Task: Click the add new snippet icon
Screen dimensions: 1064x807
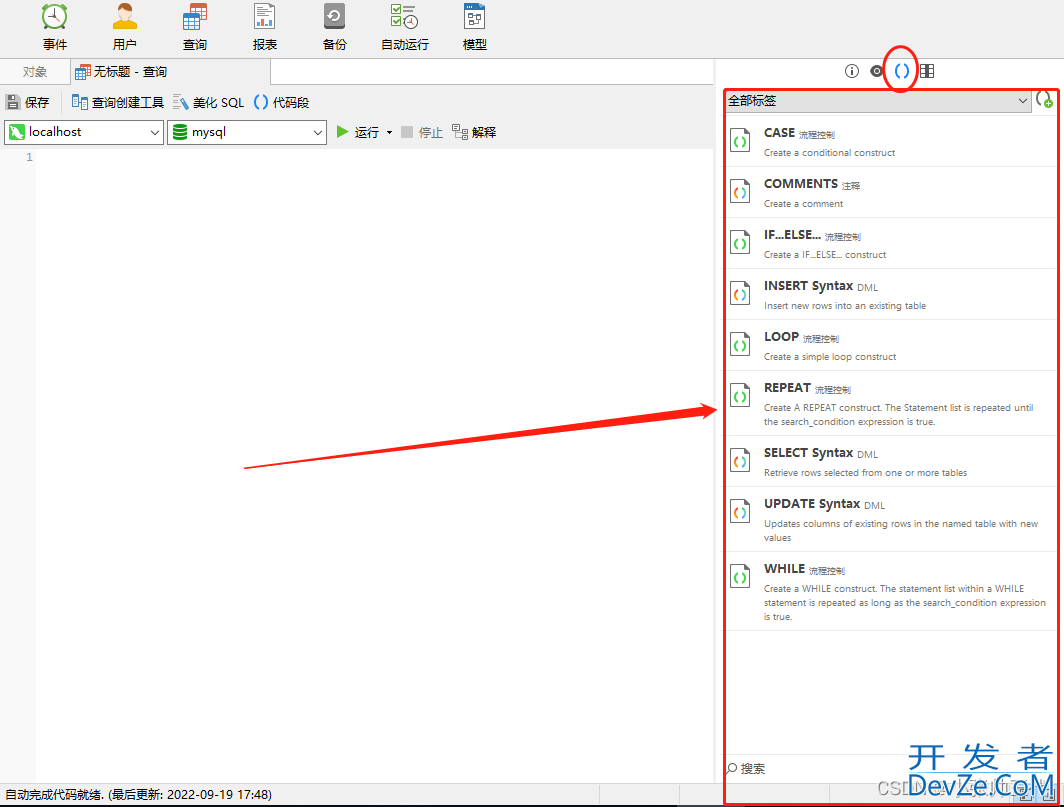Action: [1044, 100]
